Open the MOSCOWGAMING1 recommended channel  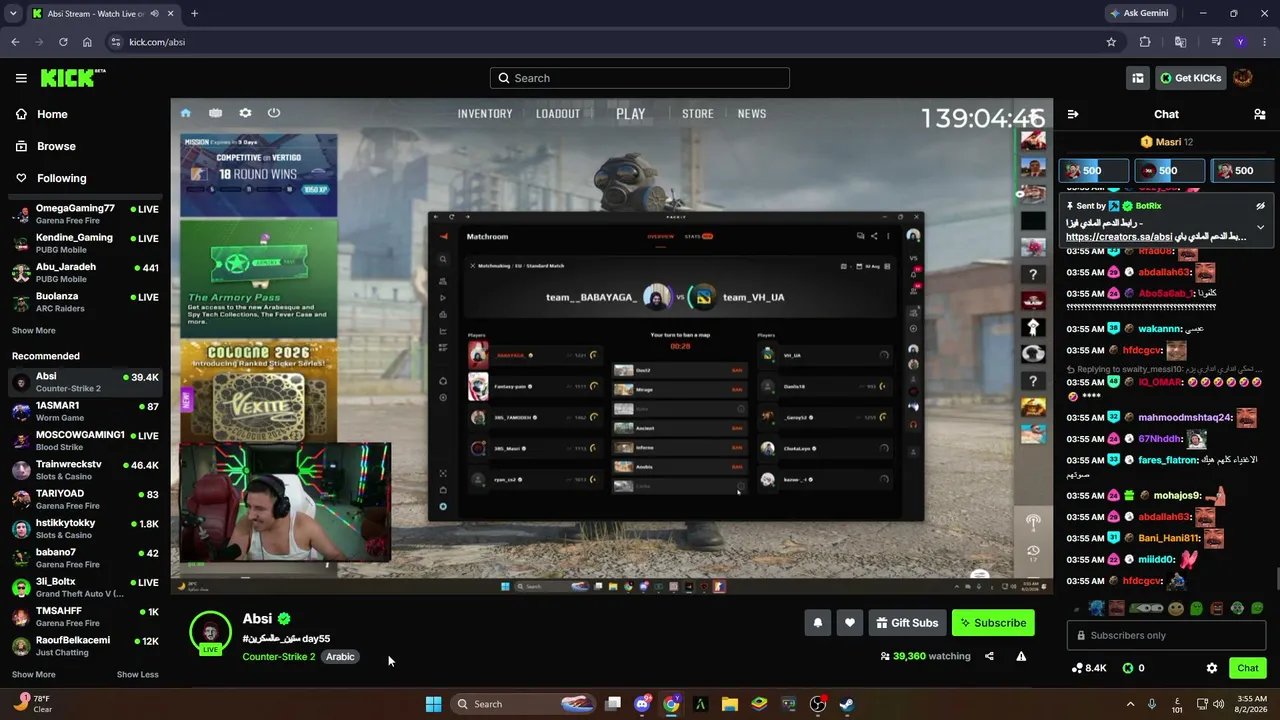pos(85,441)
